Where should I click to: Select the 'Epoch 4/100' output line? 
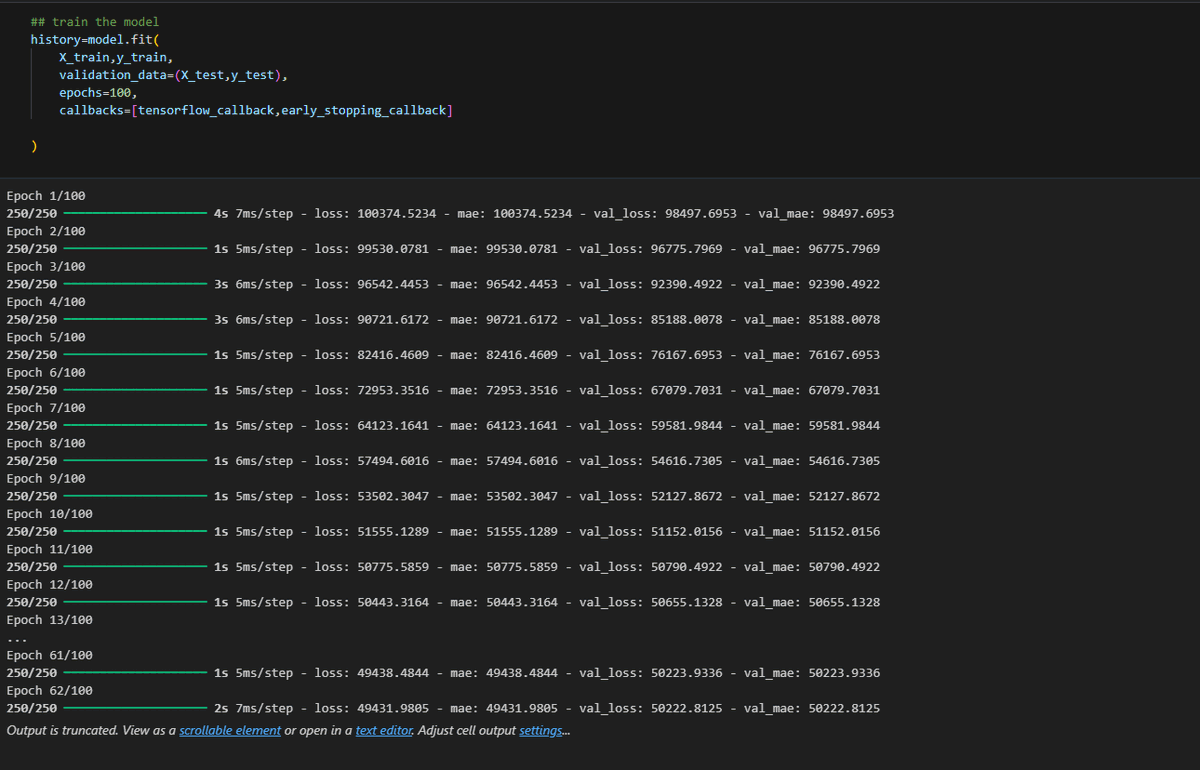pyautogui.click(x=46, y=302)
